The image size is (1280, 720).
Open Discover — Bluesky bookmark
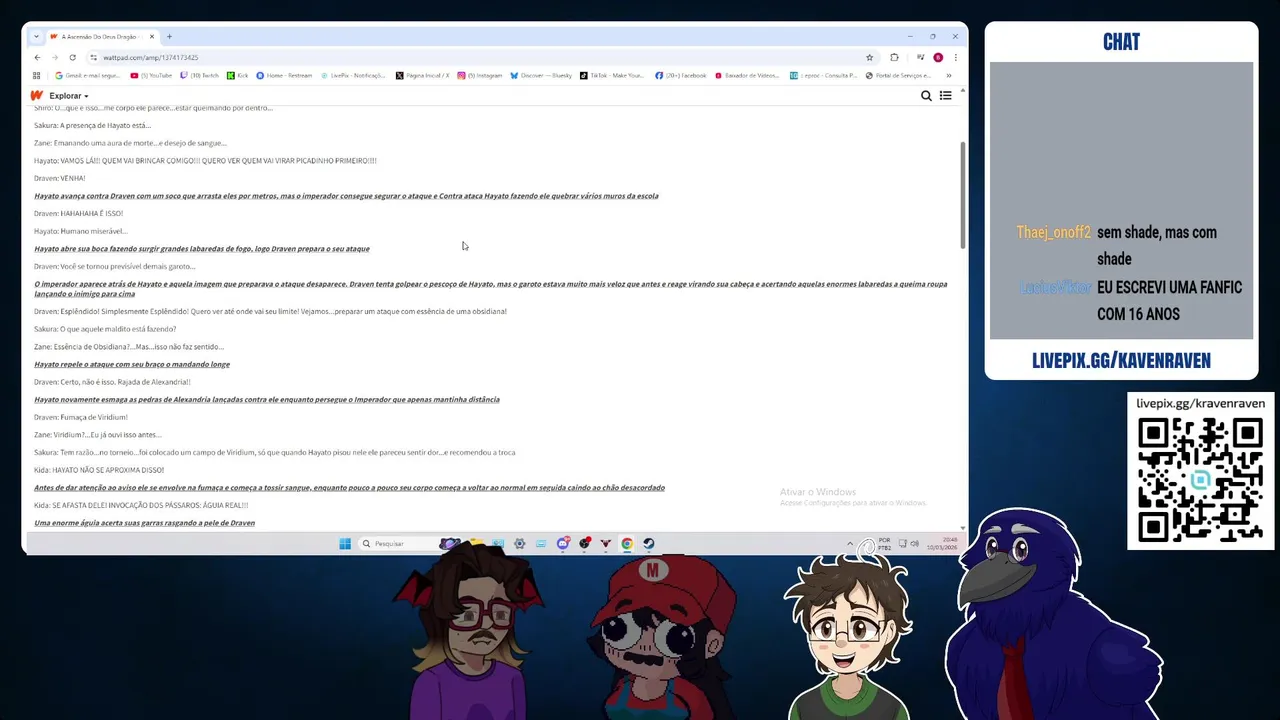point(541,75)
